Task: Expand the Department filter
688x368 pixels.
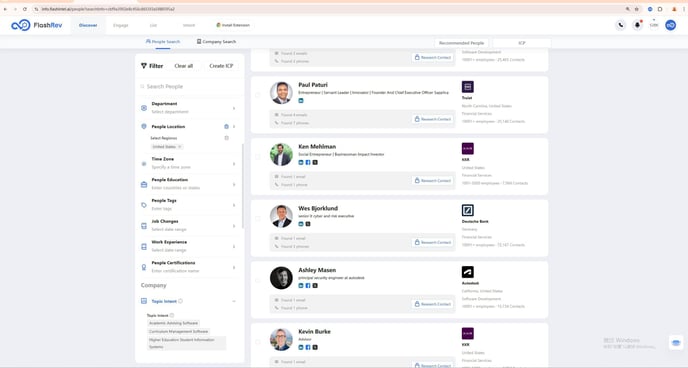Action: tap(190, 108)
